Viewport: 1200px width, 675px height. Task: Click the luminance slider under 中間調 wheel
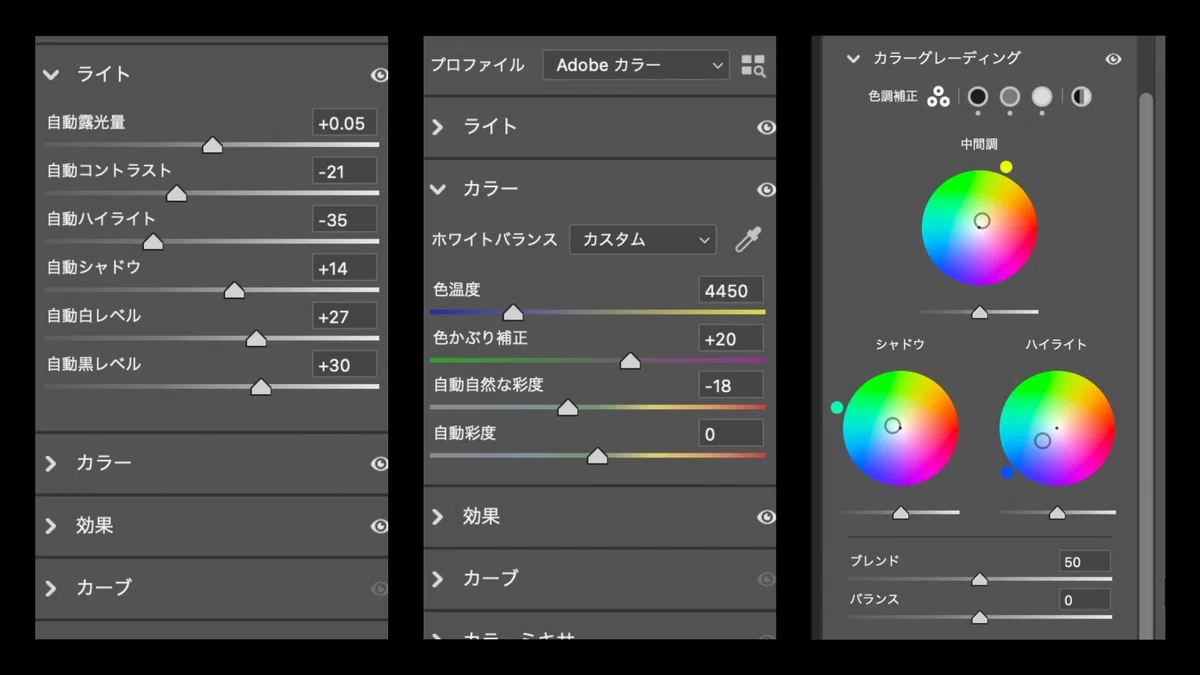pyautogui.click(x=980, y=313)
